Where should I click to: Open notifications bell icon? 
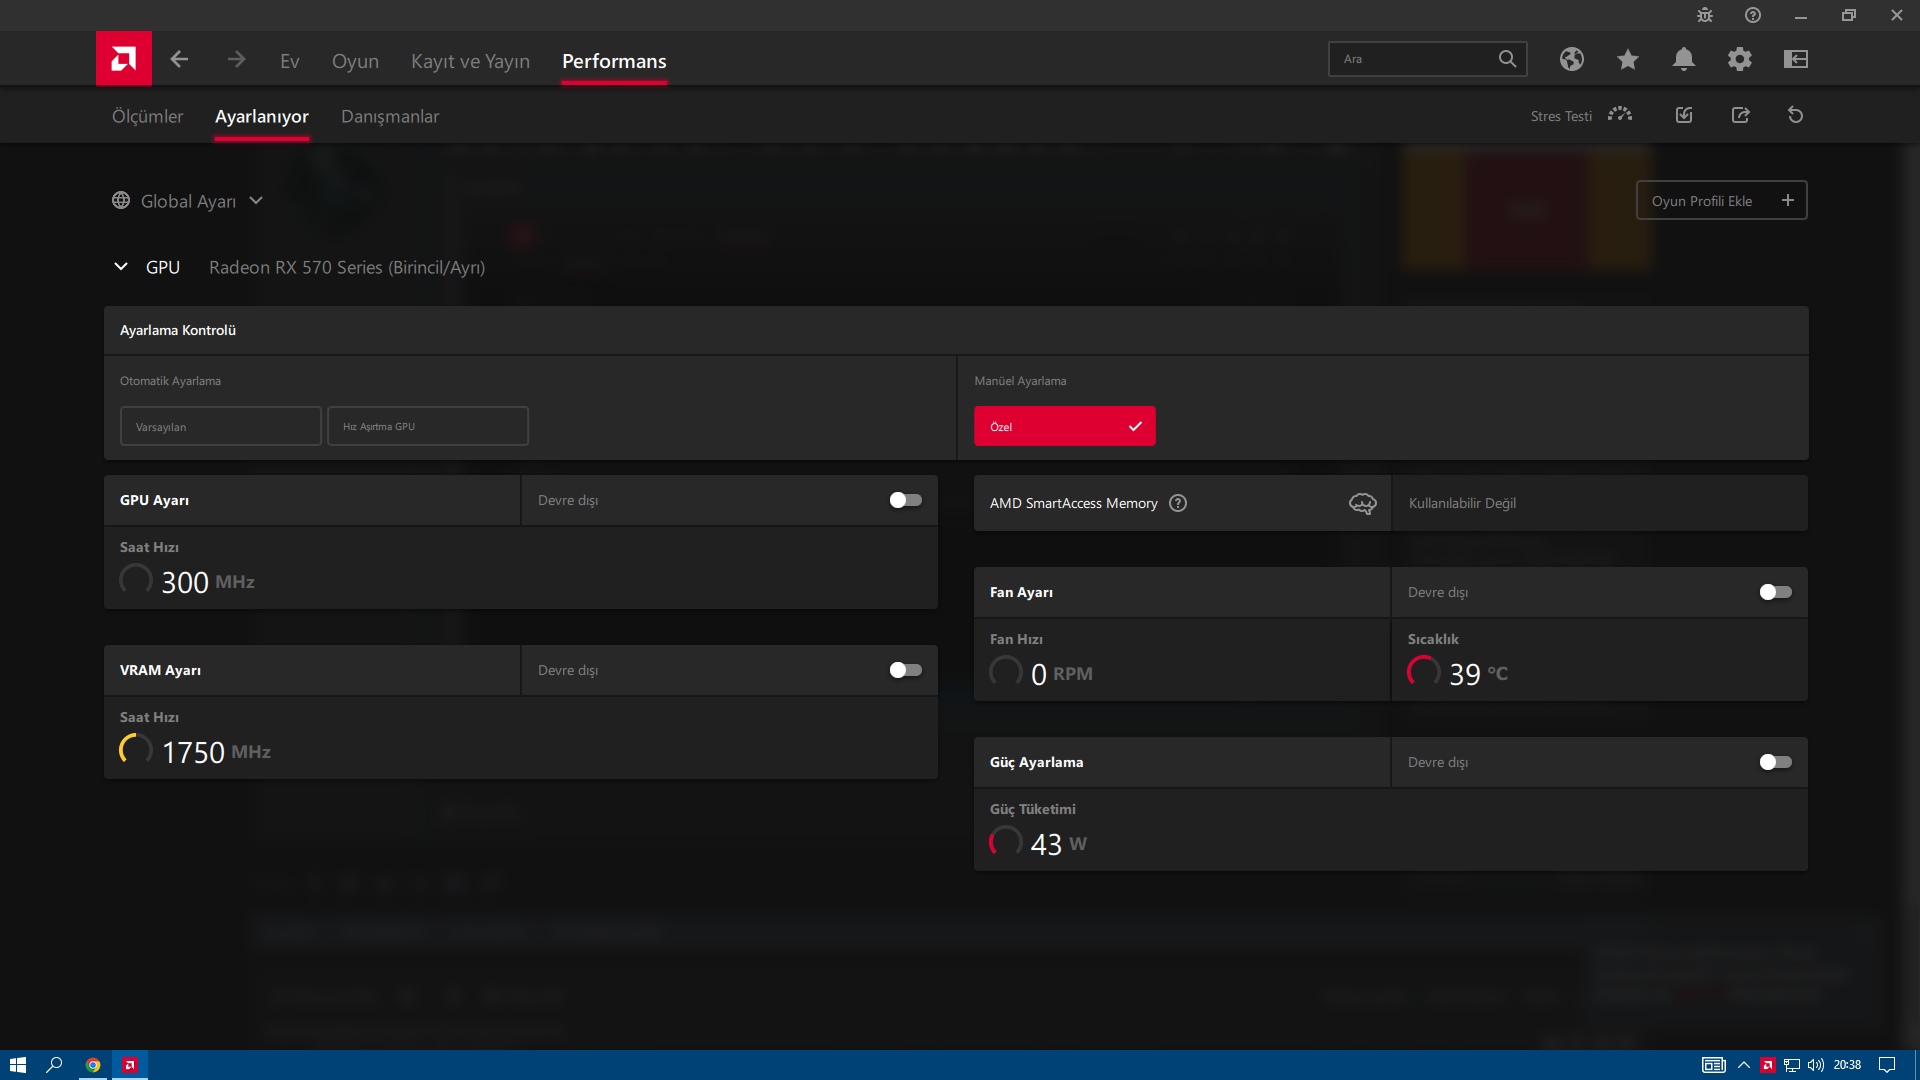point(1683,60)
